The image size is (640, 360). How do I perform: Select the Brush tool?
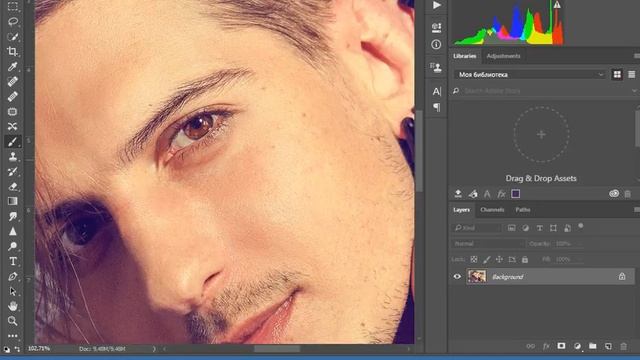click(13, 142)
